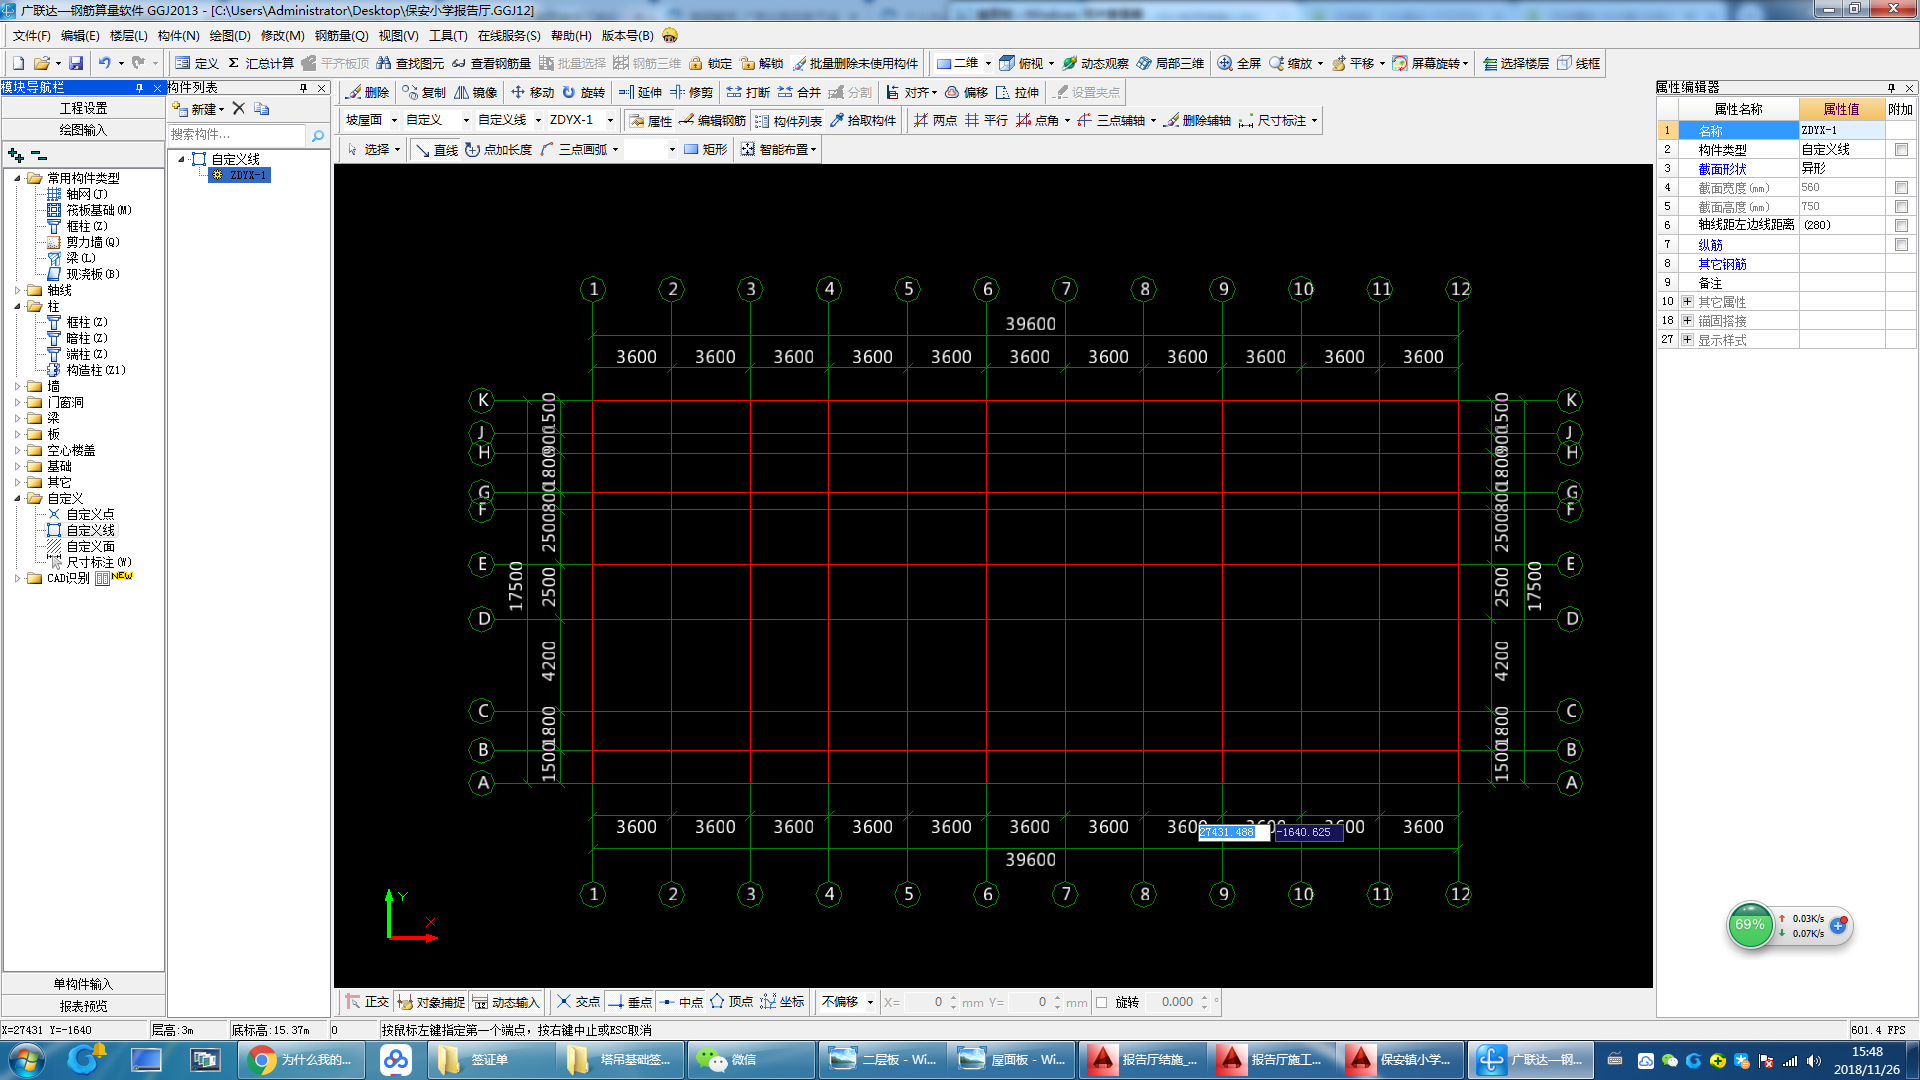Toggle 顶点 vertex snap
The image size is (1920, 1080).
pyautogui.click(x=731, y=1002)
